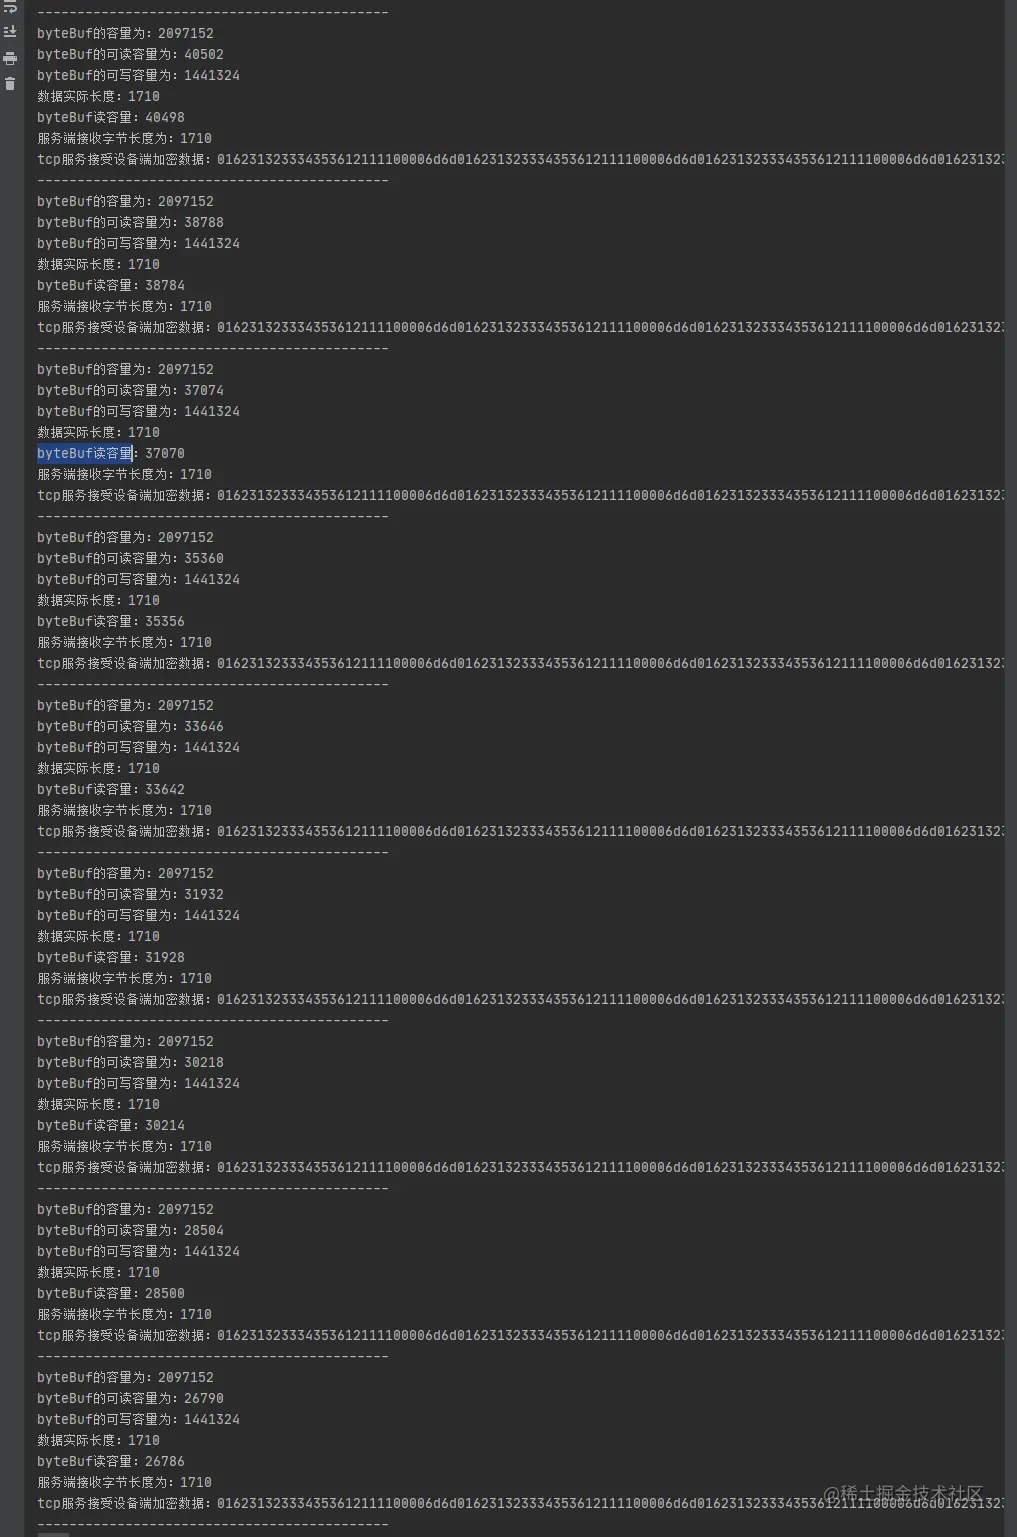
Task: Click the line byteBuf的可读容量为: 35360
Action: pos(130,558)
